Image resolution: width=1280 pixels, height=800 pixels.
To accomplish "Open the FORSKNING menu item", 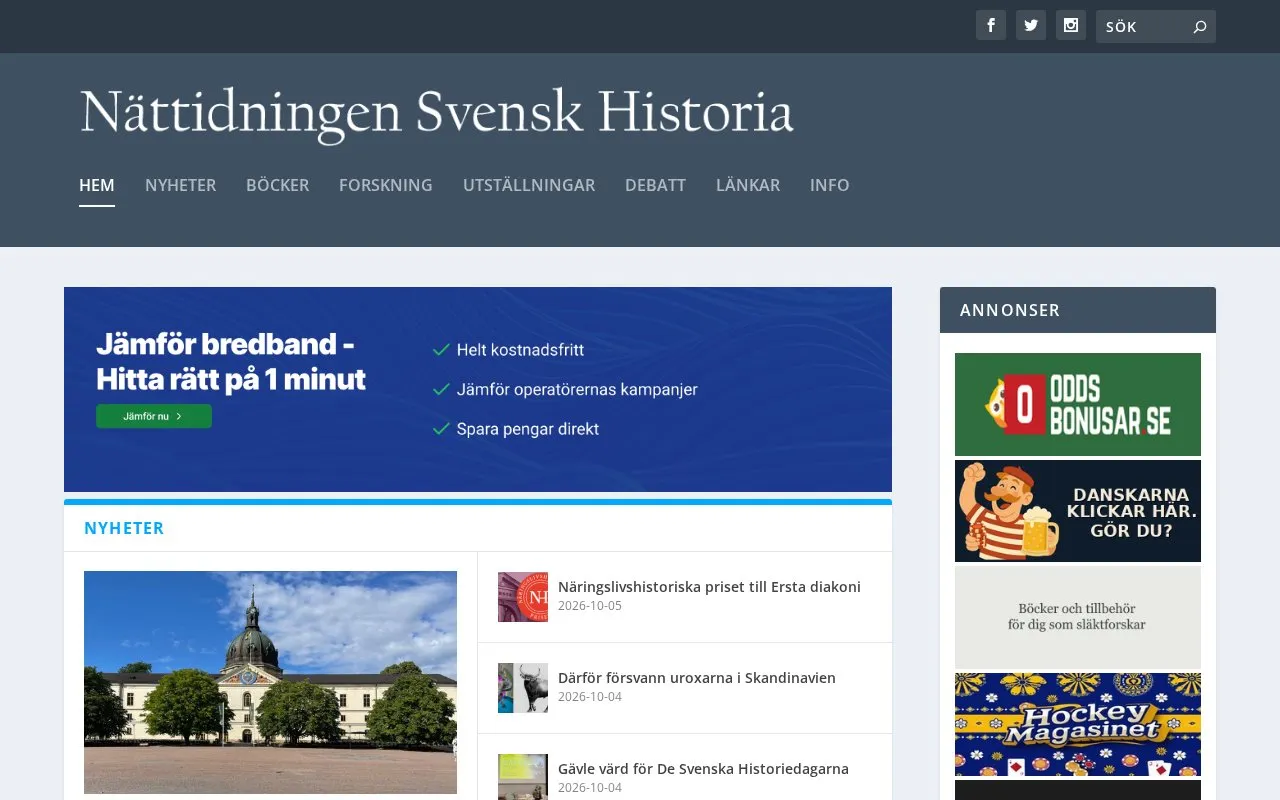I will (x=386, y=185).
